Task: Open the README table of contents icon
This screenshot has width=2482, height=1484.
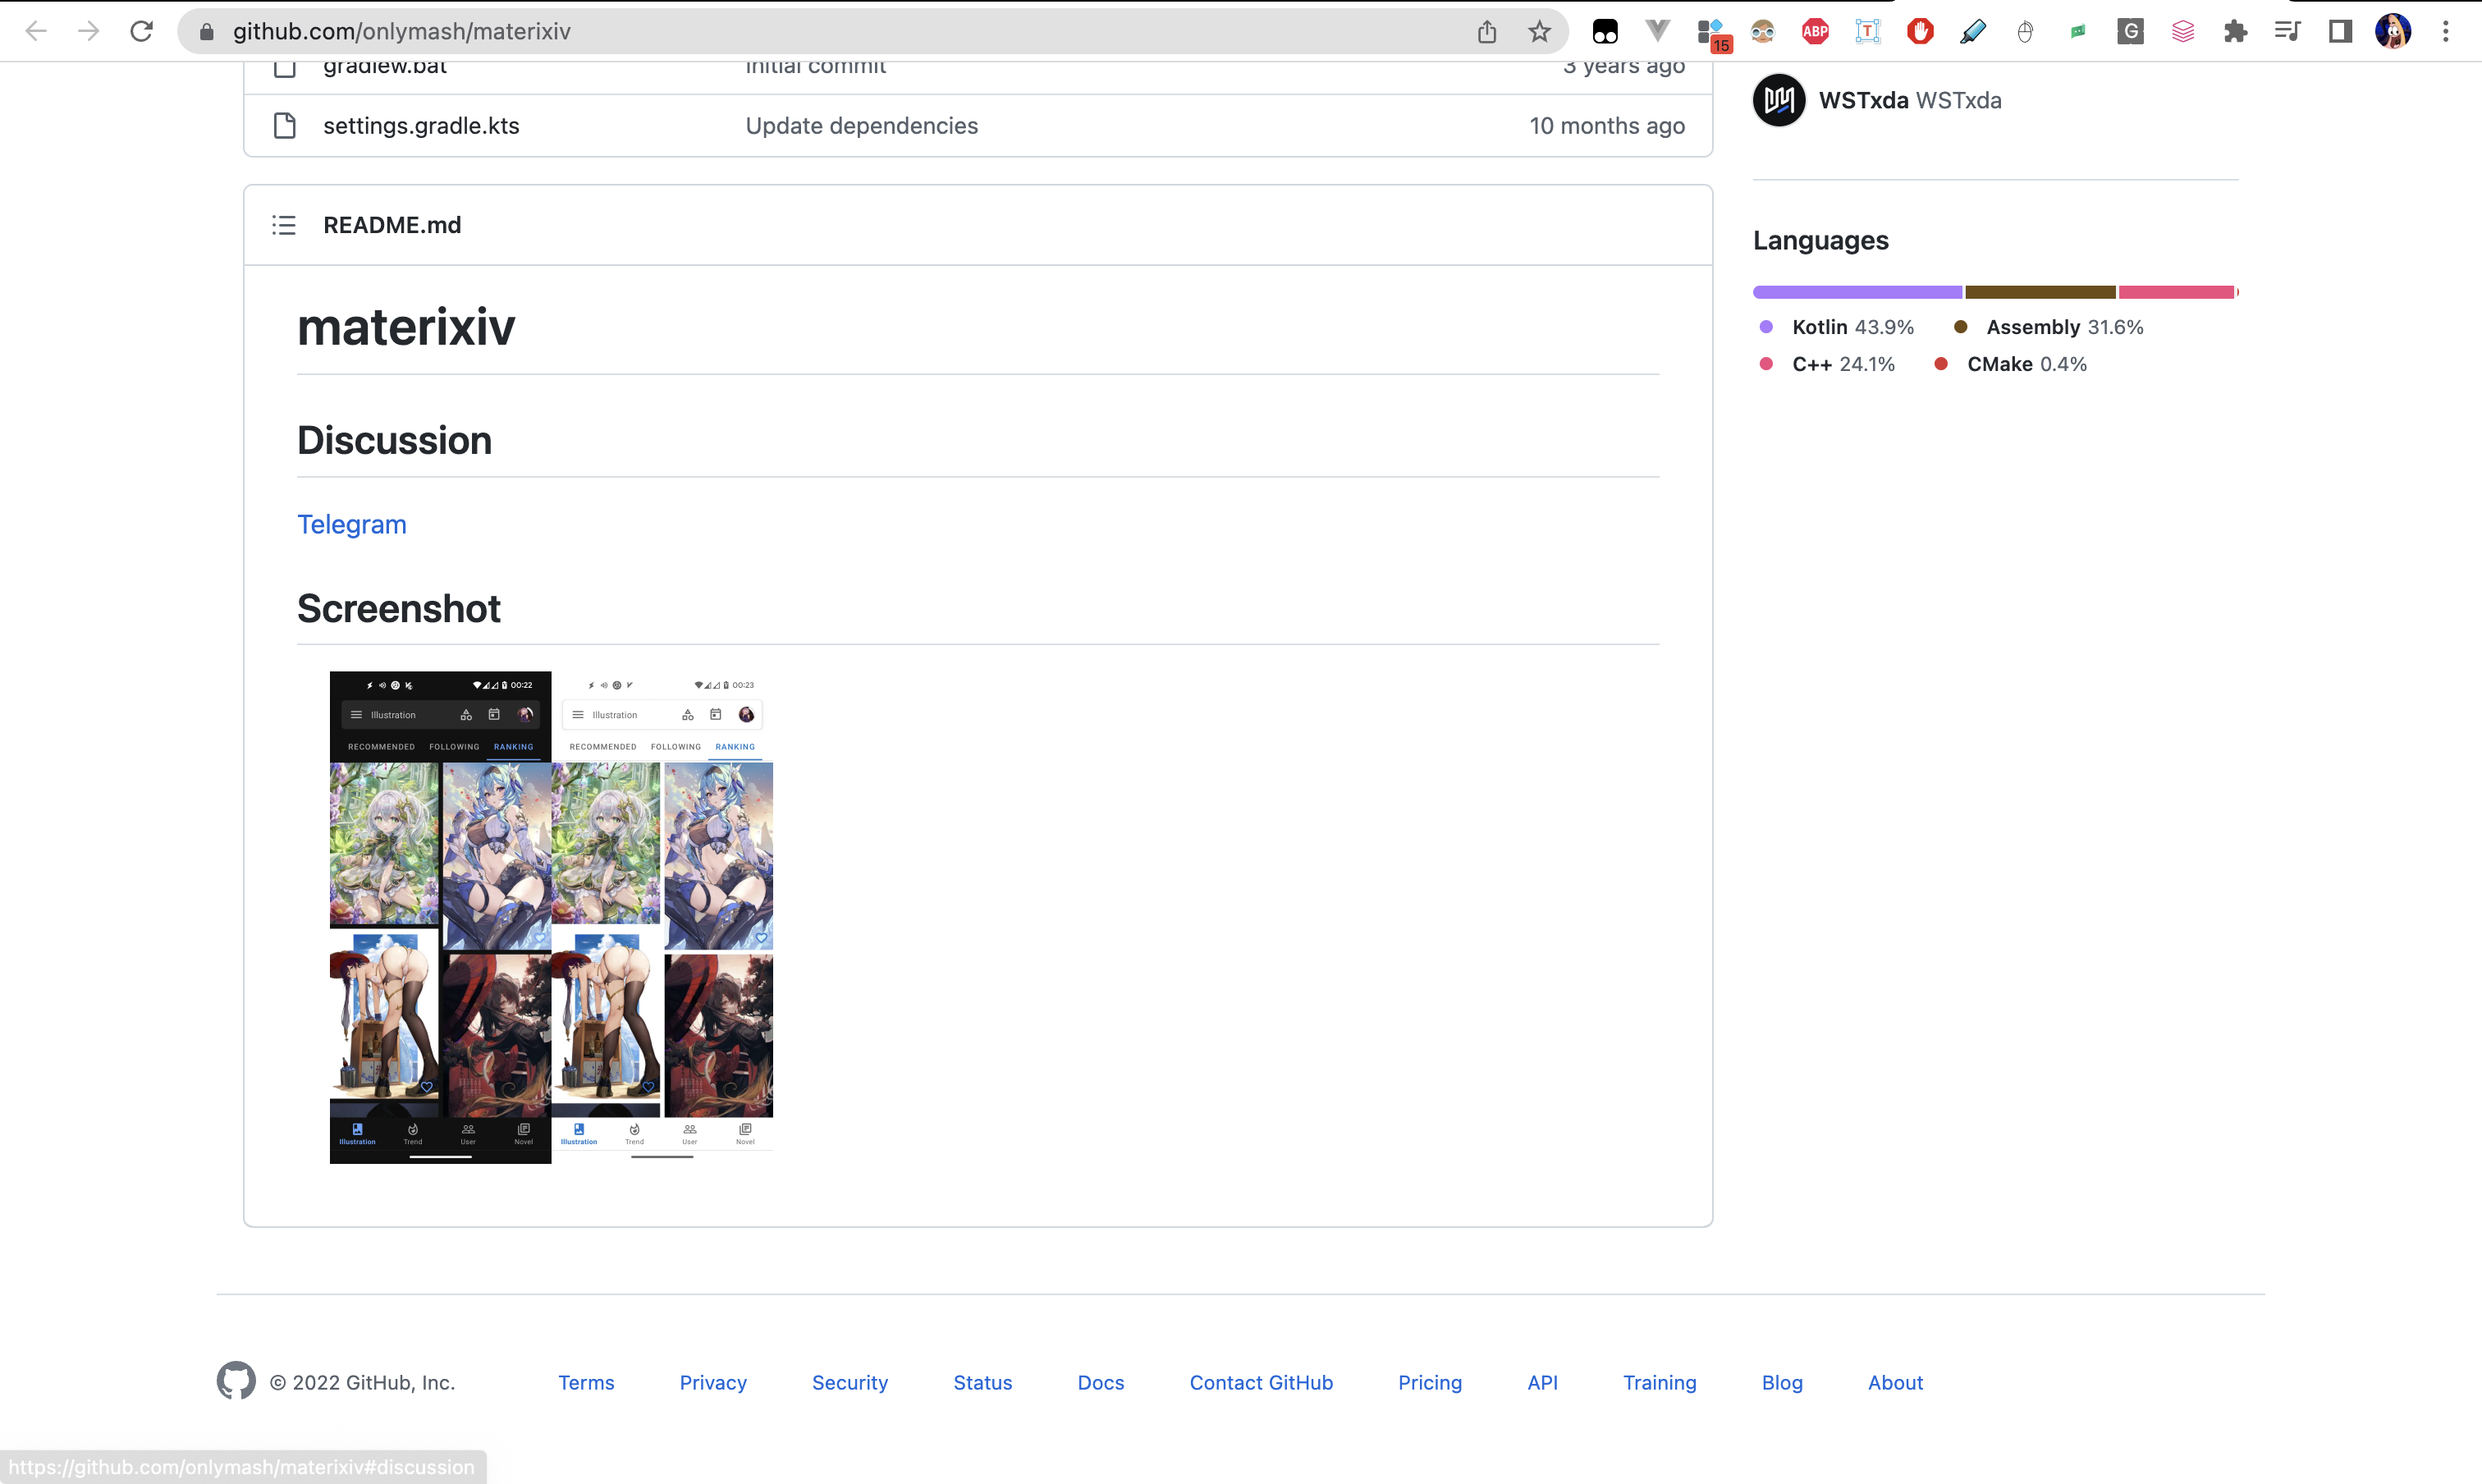Action: (284, 225)
